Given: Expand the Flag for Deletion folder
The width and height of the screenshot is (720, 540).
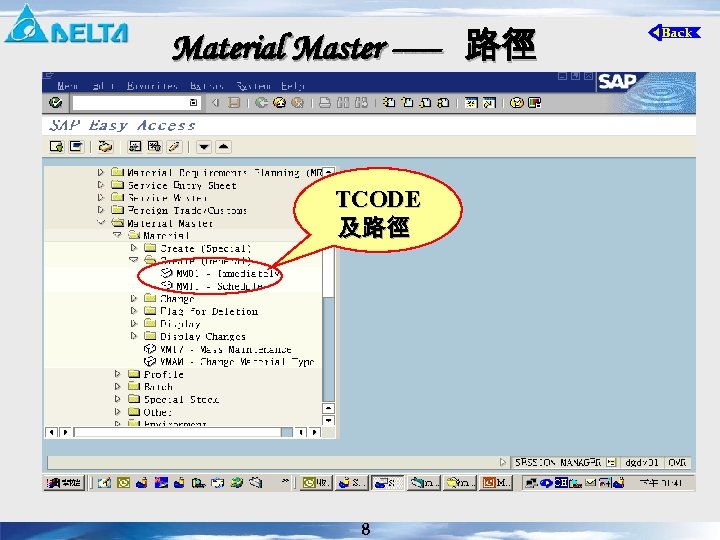Looking at the screenshot, I should tap(134, 311).
